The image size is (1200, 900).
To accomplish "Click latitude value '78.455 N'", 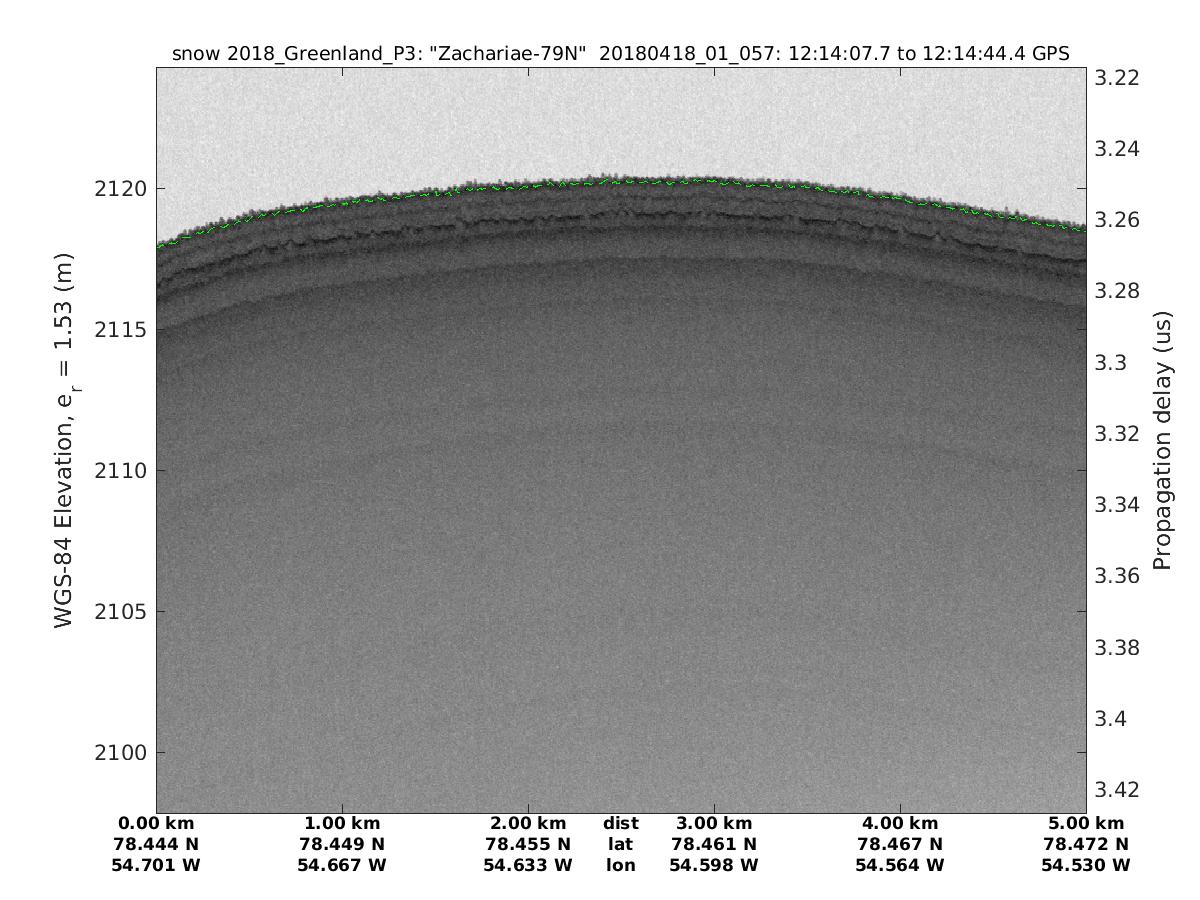I will pyautogui.click(x=528, y=844).
